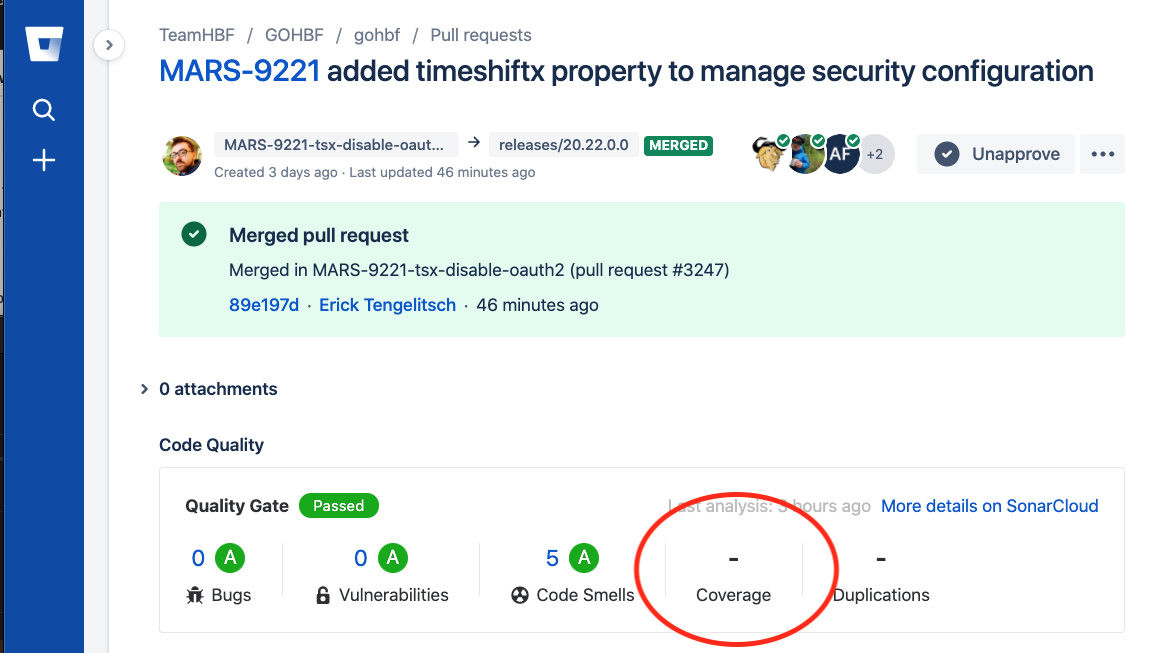
Task: Show the +2 additional reviewers
Action: point(875,154)
